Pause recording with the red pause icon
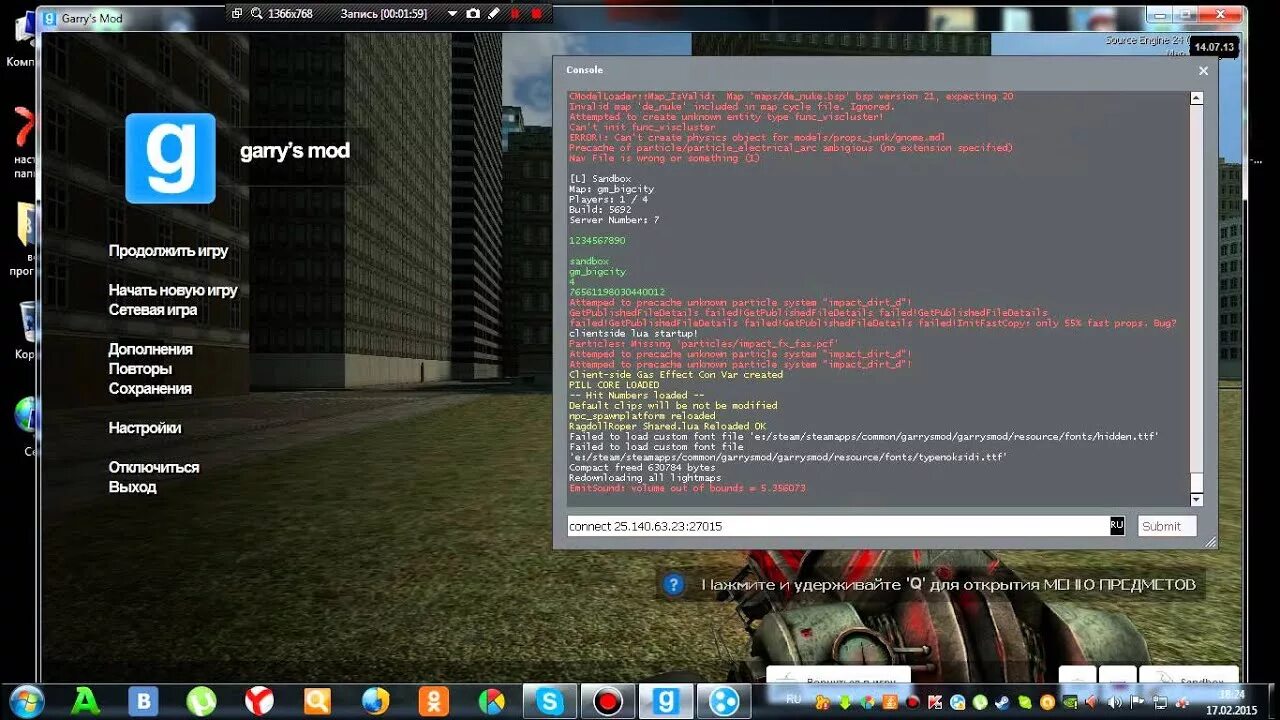This screenshot has width=1280, height=720. [515, 13]
